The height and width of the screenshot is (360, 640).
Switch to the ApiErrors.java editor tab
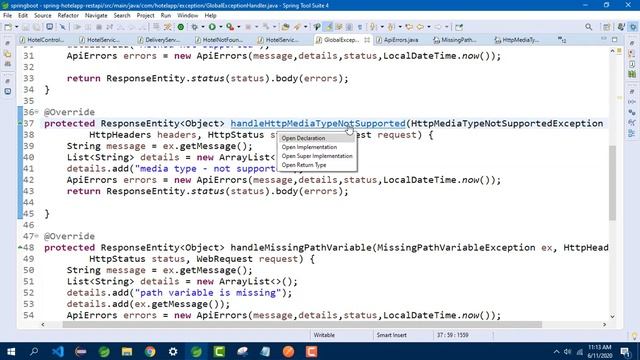[398, 40]
